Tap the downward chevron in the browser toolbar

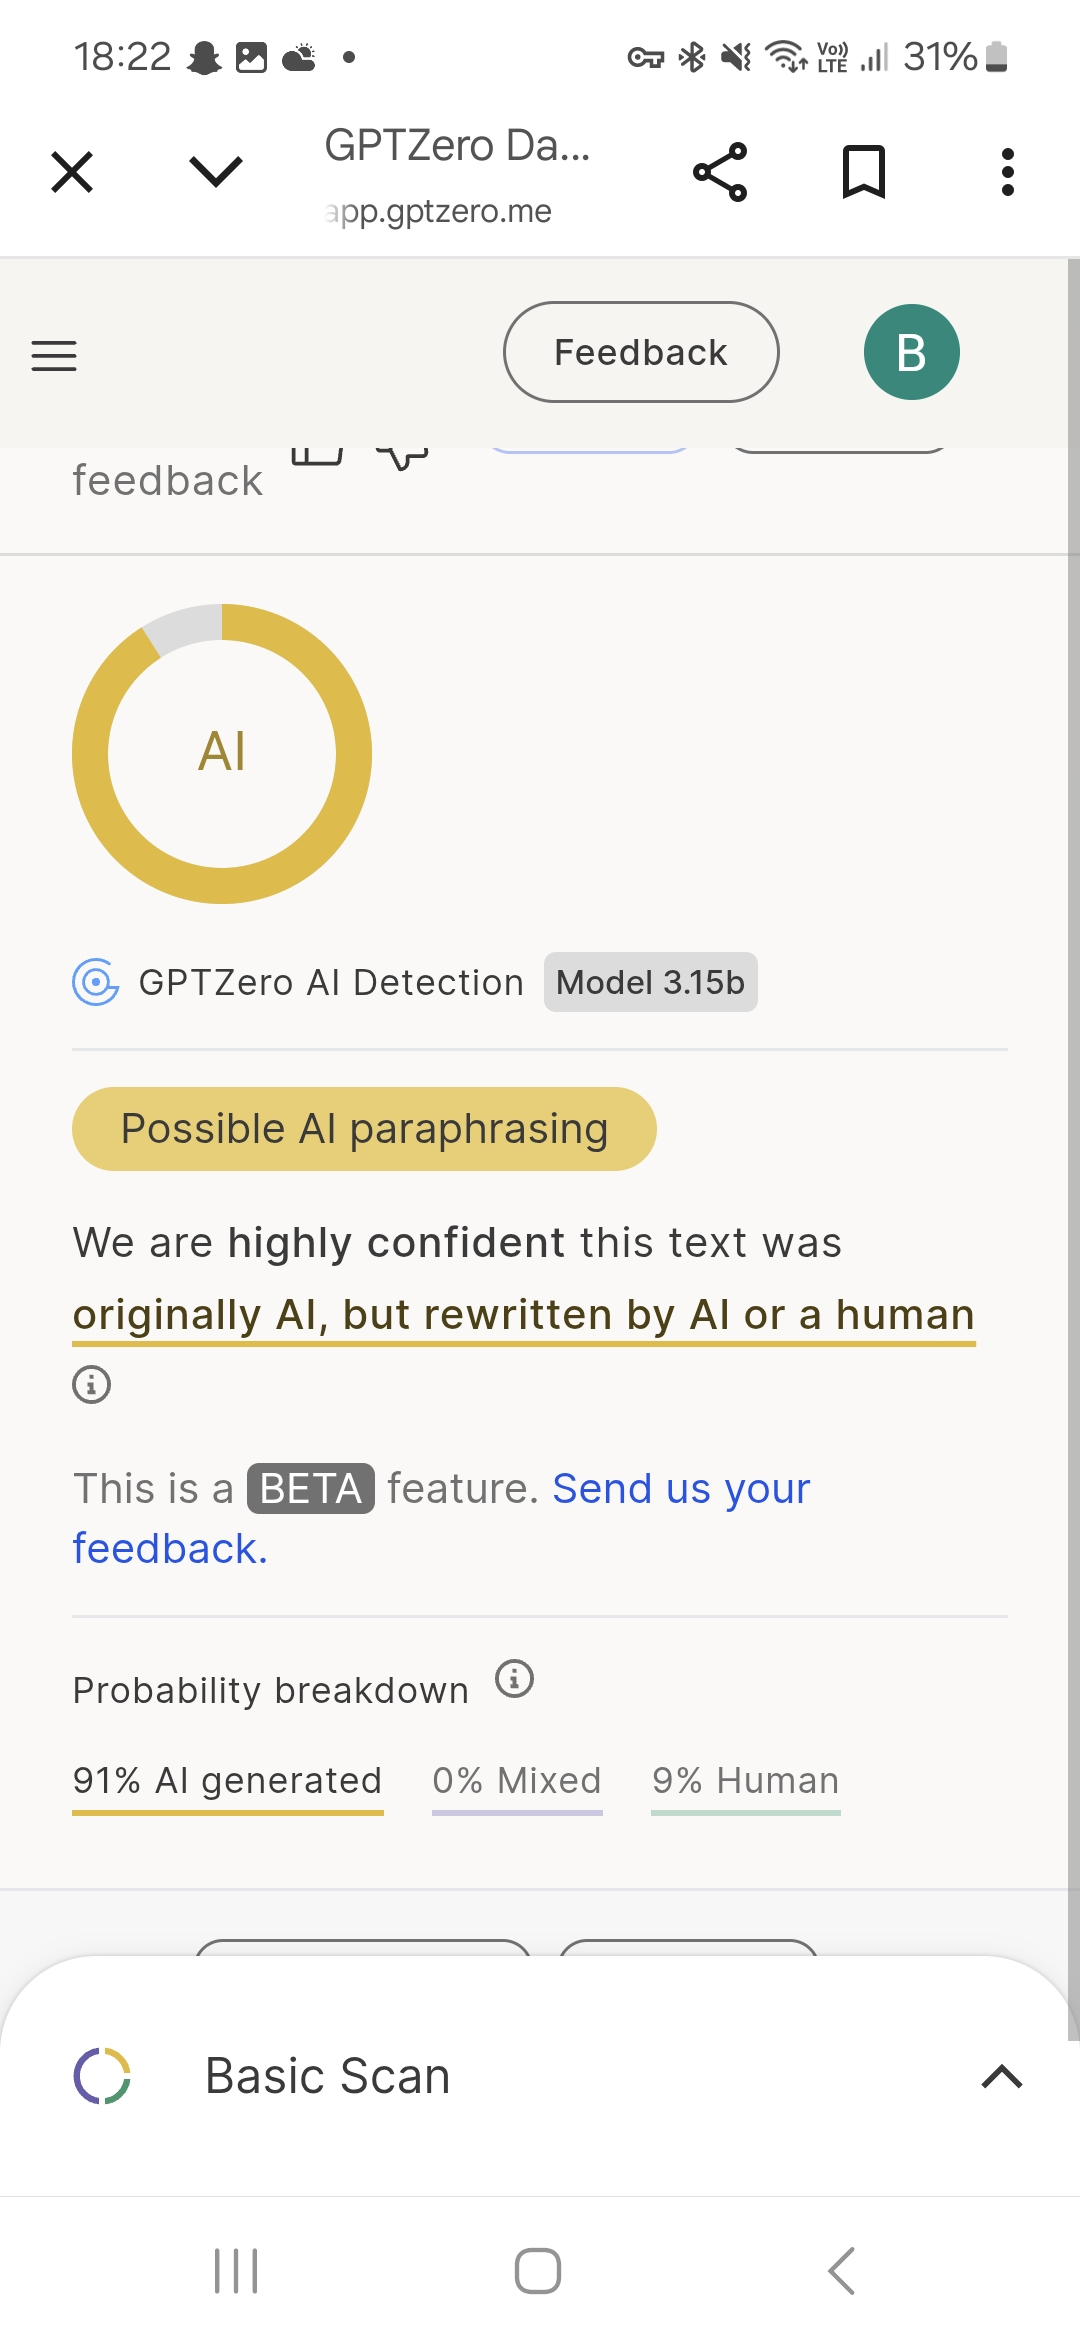pos(213,171)
